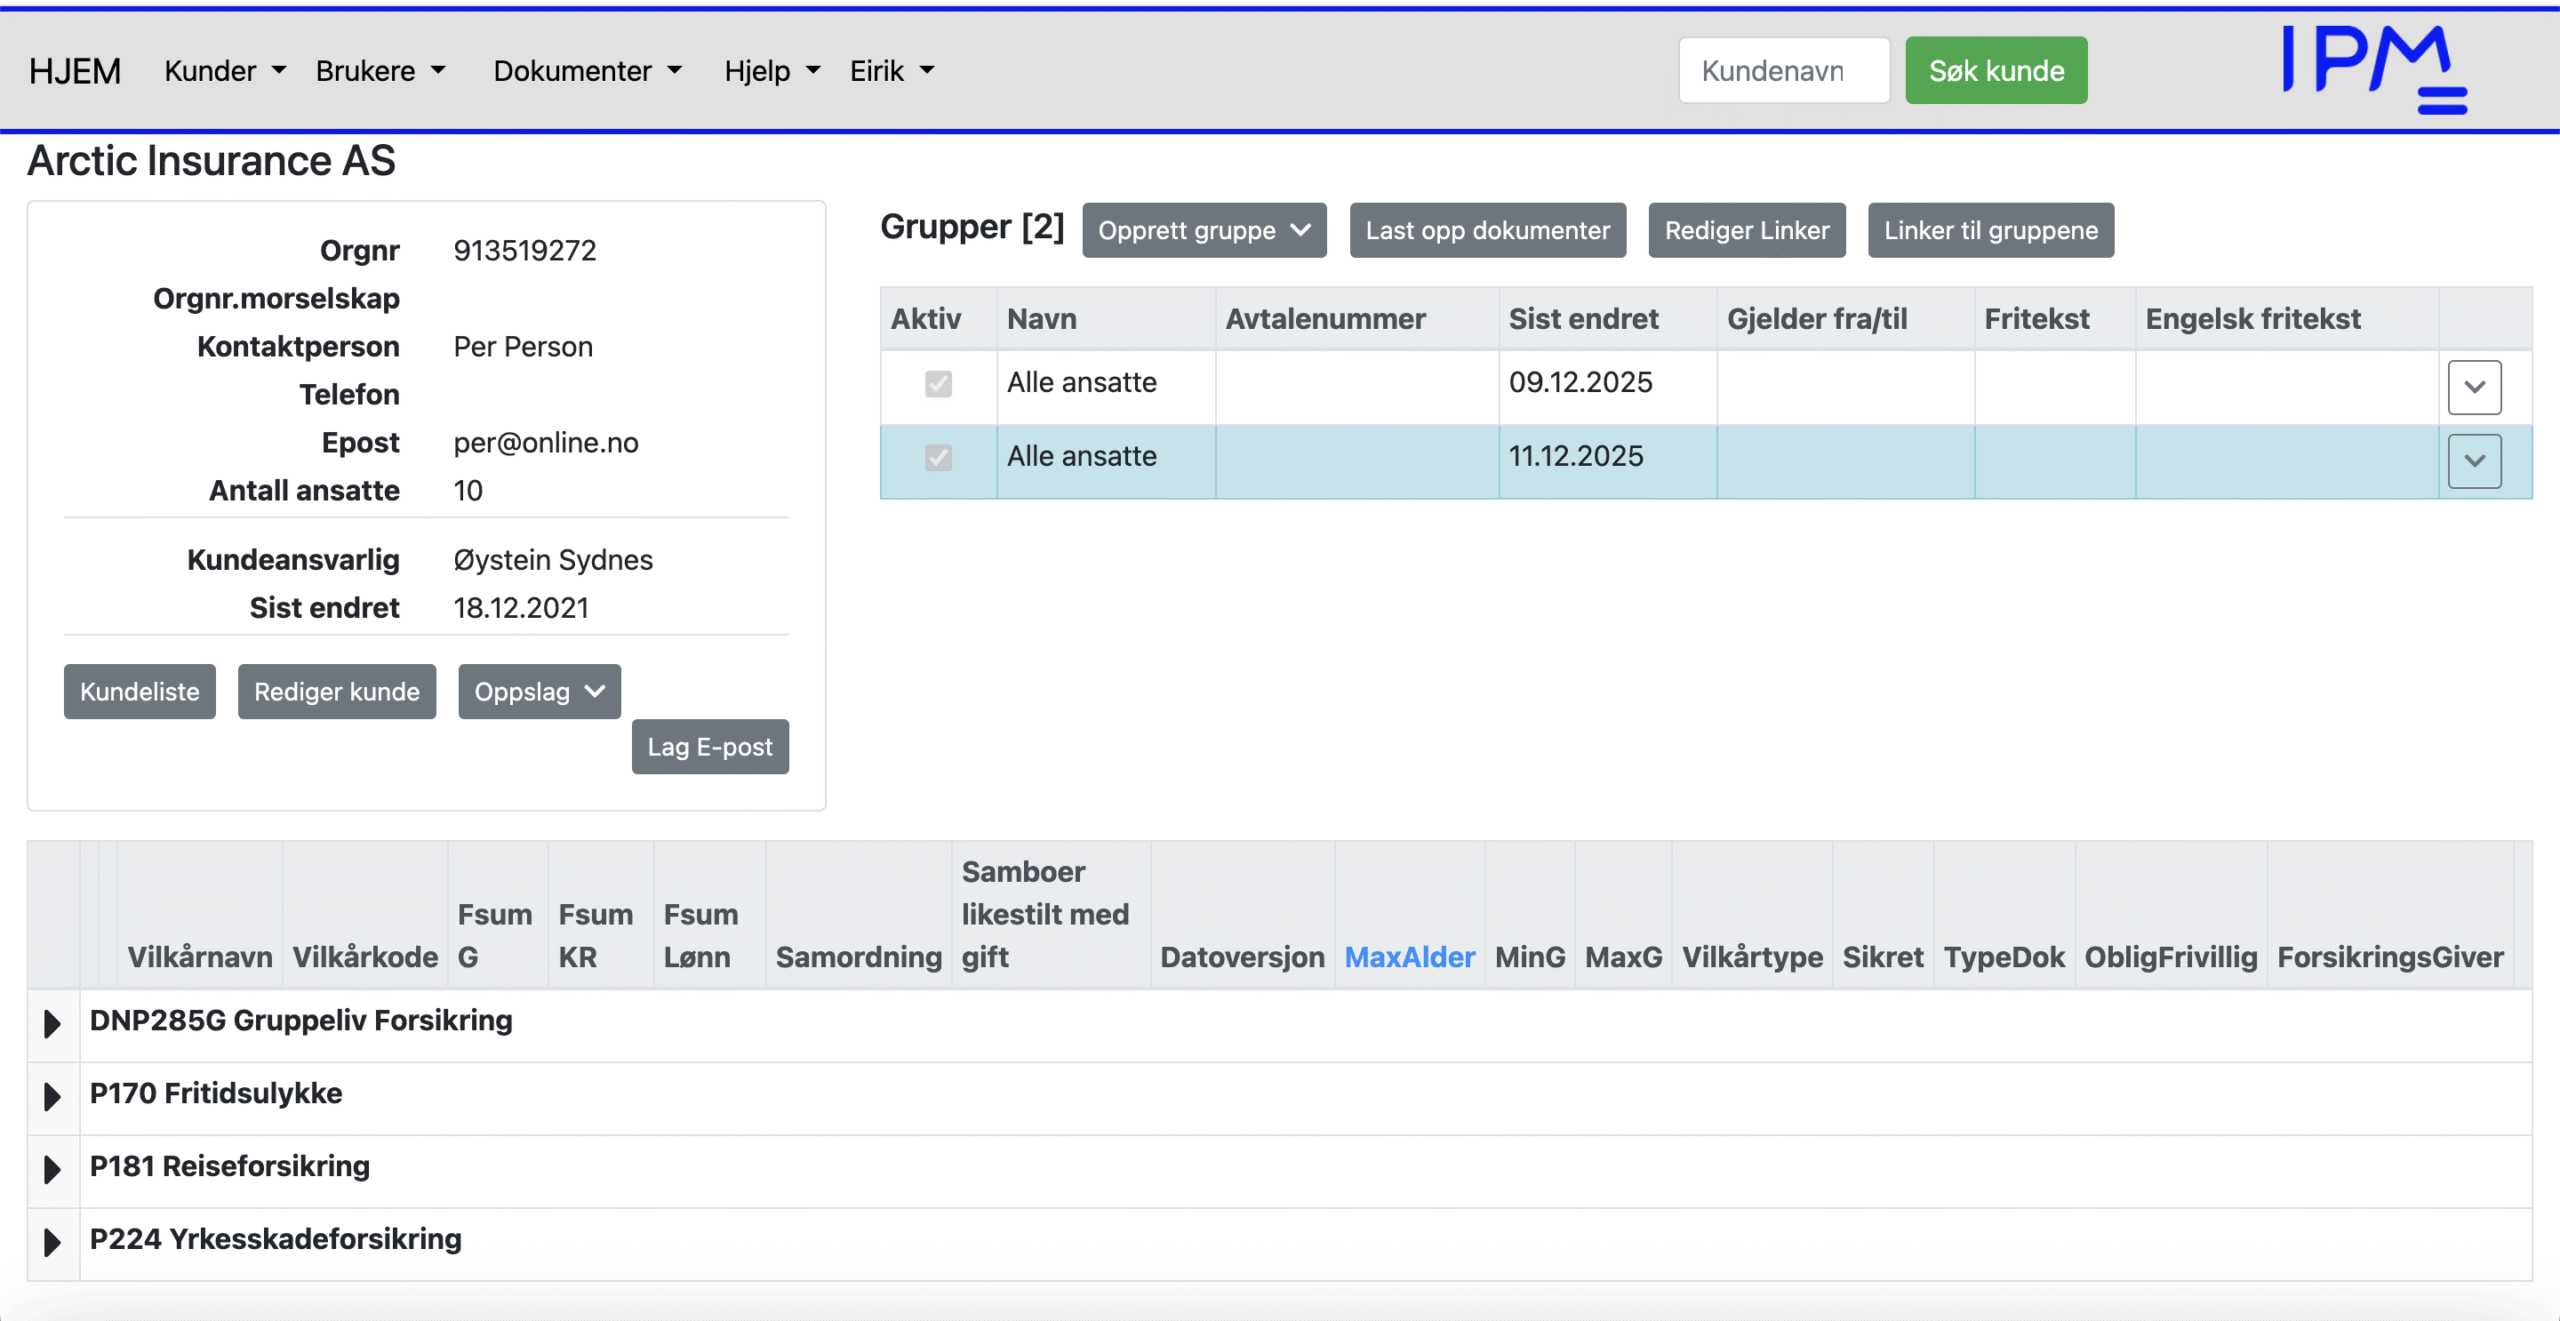
Task: Go to HJEM in the navbar
Action: tap(75, 71)
